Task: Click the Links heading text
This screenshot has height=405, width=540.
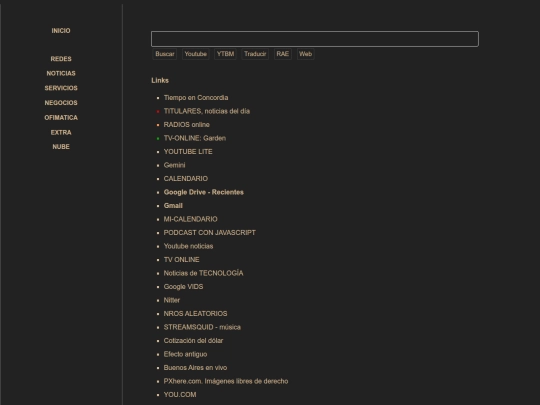Action: tap(160, 81)
